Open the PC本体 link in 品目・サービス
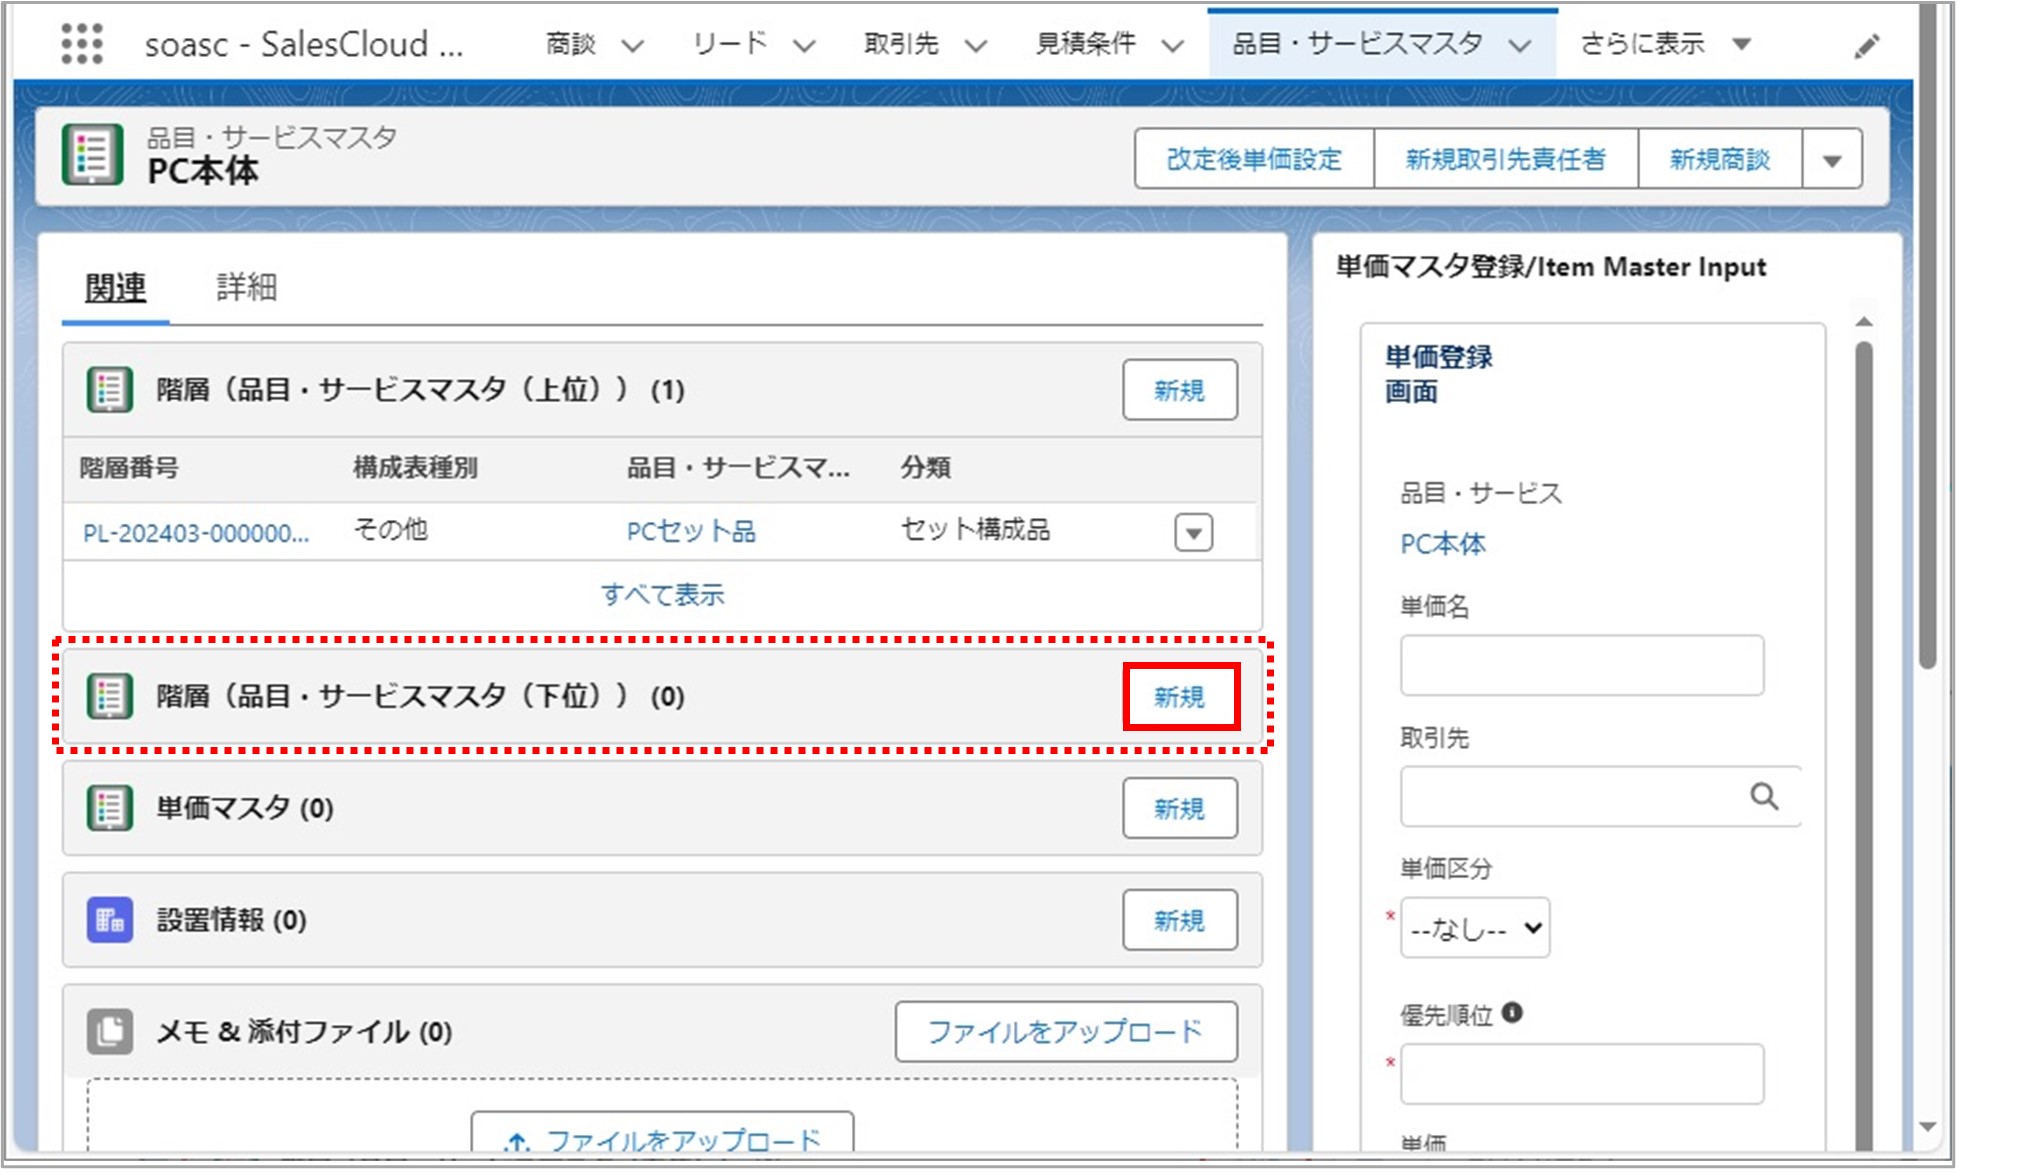Viewport: 2027px width, 1174px height. point(1443,544)
